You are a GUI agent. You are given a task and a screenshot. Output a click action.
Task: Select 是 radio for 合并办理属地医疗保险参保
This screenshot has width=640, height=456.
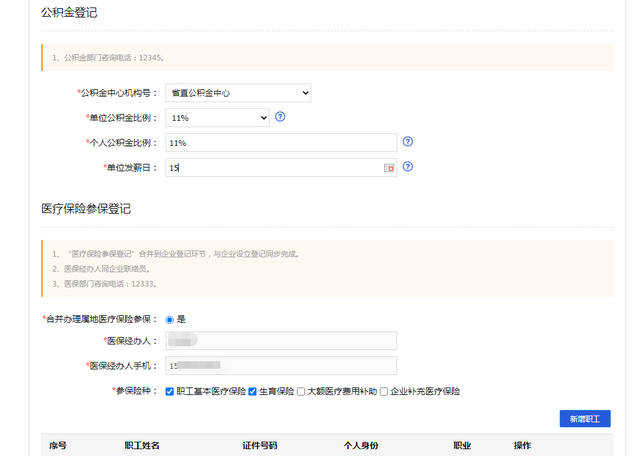(169, 320)
